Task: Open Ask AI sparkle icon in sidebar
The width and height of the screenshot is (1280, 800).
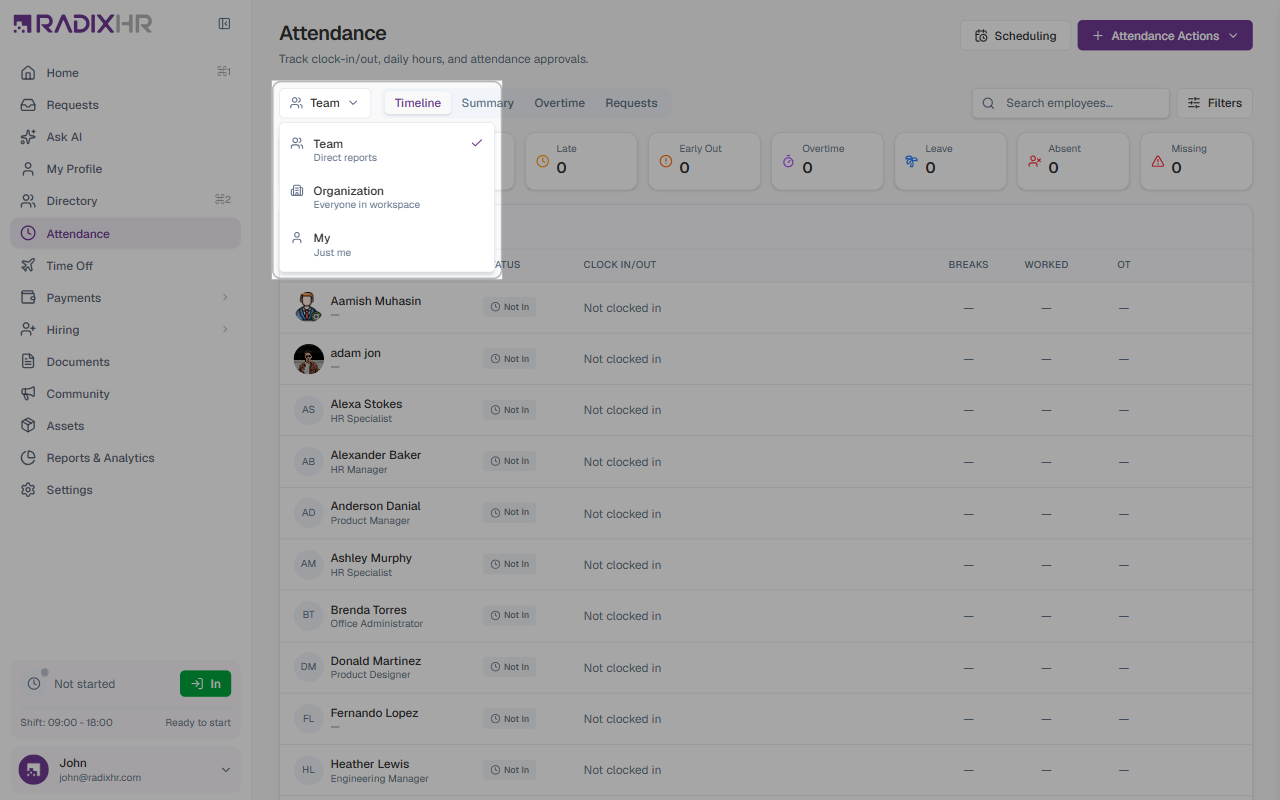Action: pyautogui.click(x=28, y=137)
